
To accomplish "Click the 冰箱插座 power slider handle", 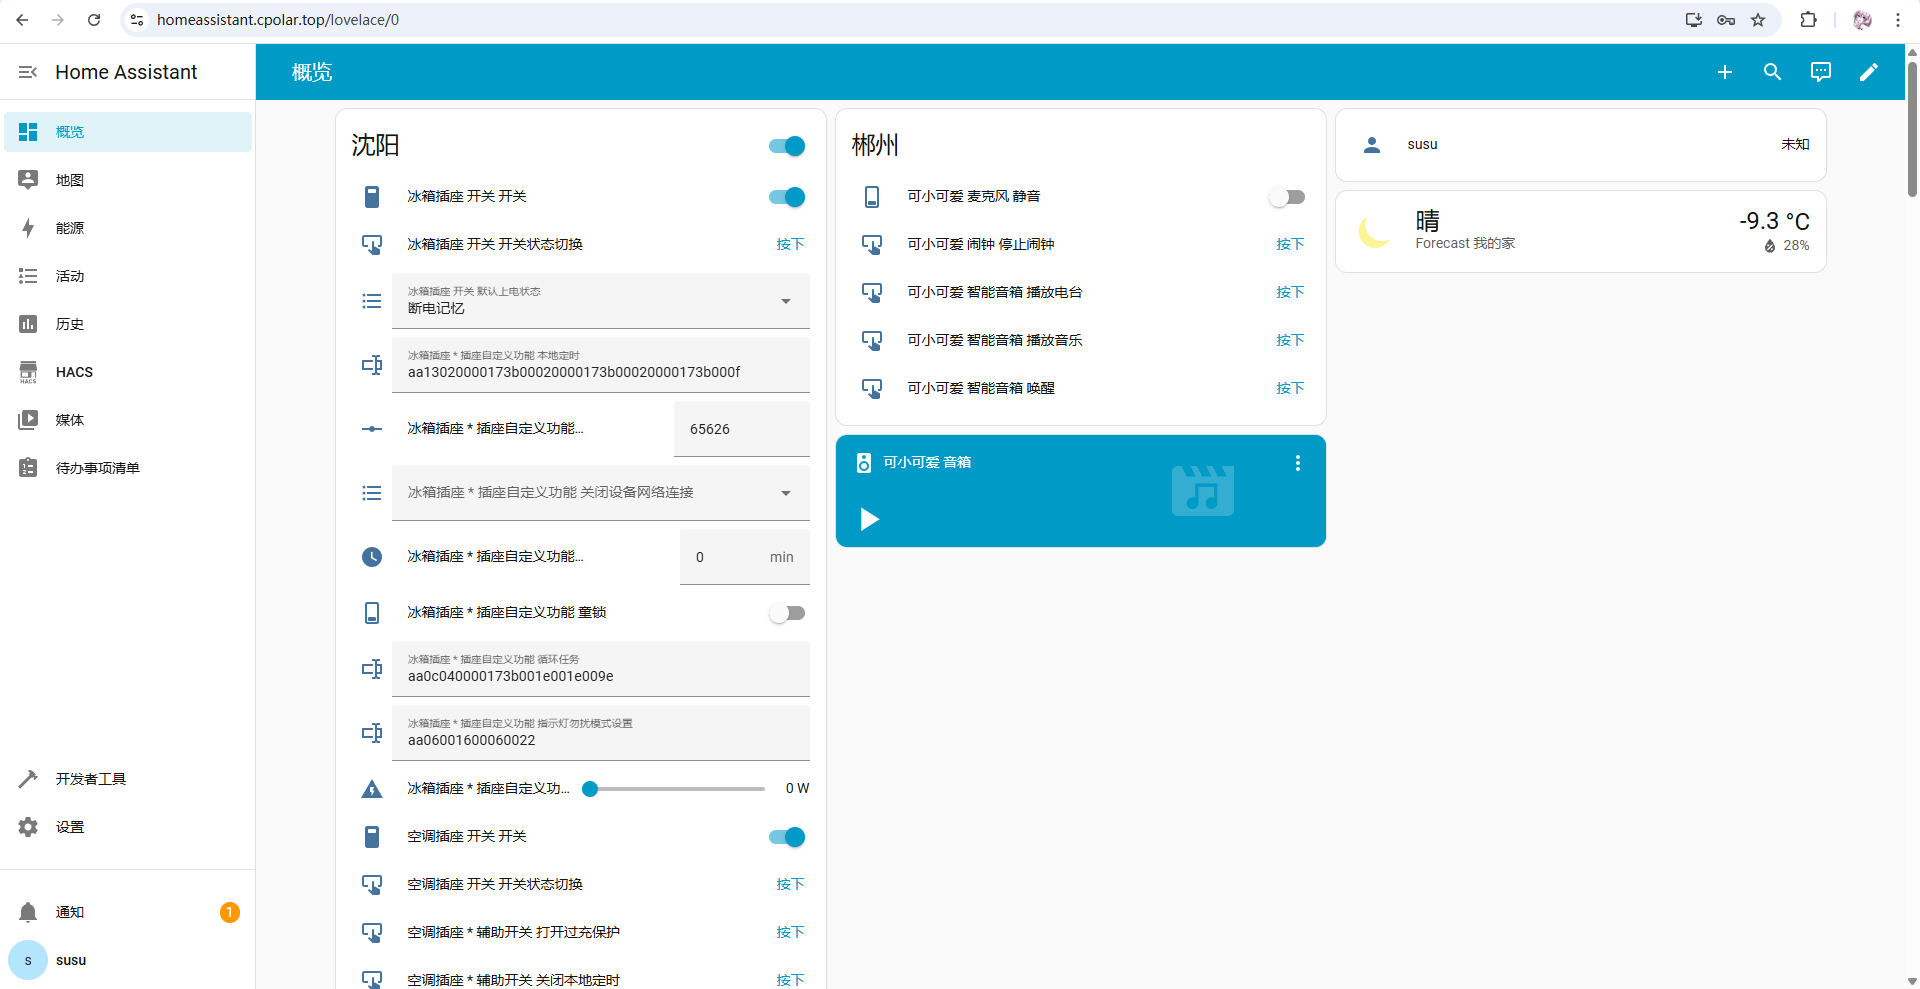I will (590, 789).
